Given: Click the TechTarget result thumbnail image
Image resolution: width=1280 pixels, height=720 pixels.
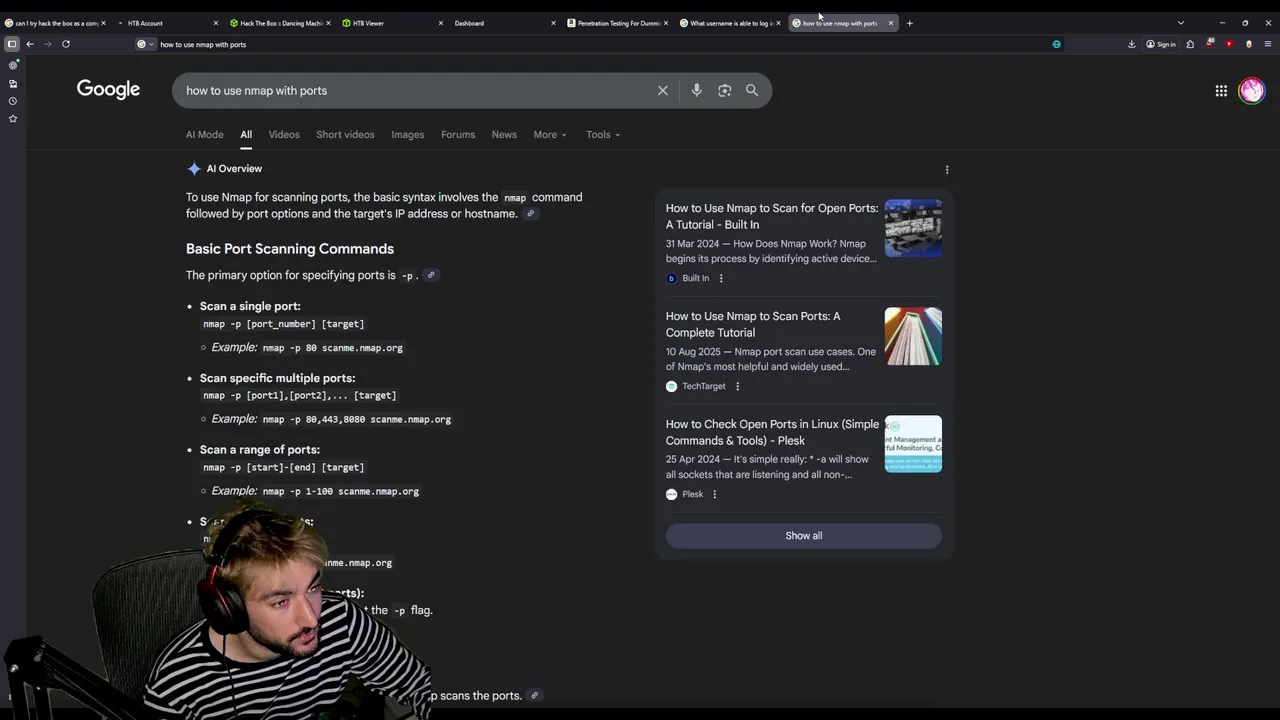Looking at the screenshot, I should pos(913,336).
